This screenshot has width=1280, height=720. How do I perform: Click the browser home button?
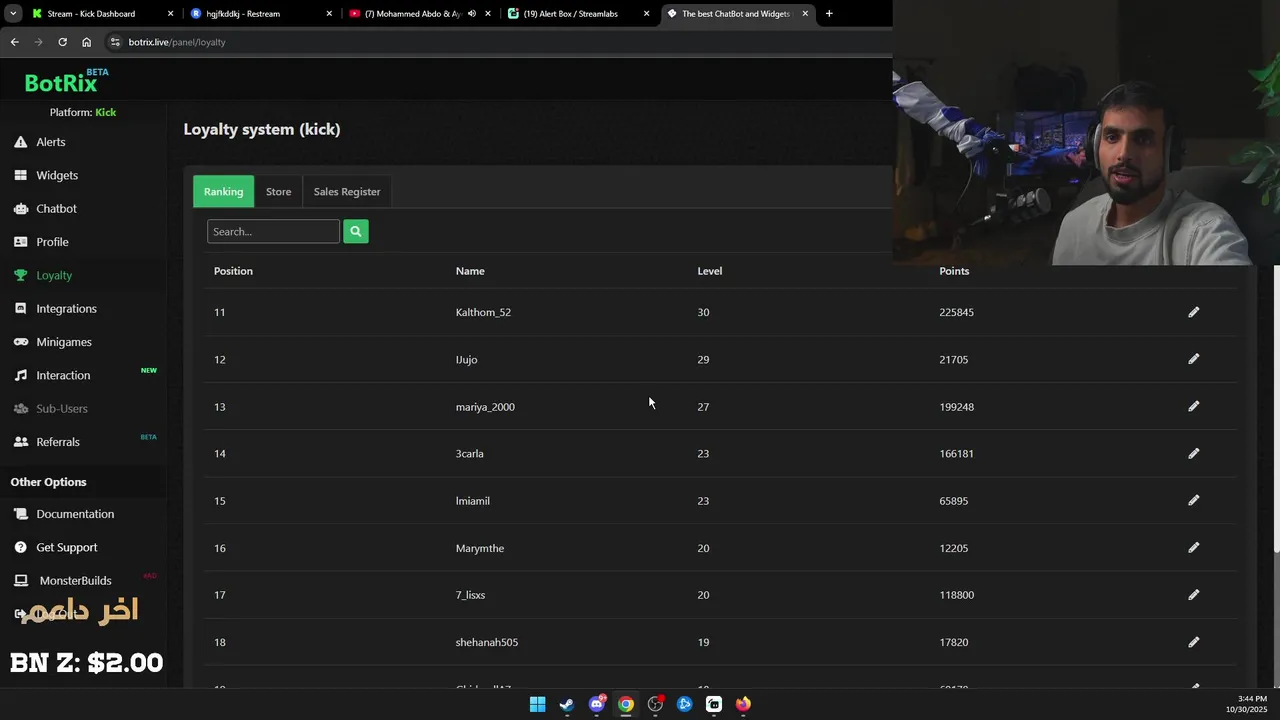point(86,42)
